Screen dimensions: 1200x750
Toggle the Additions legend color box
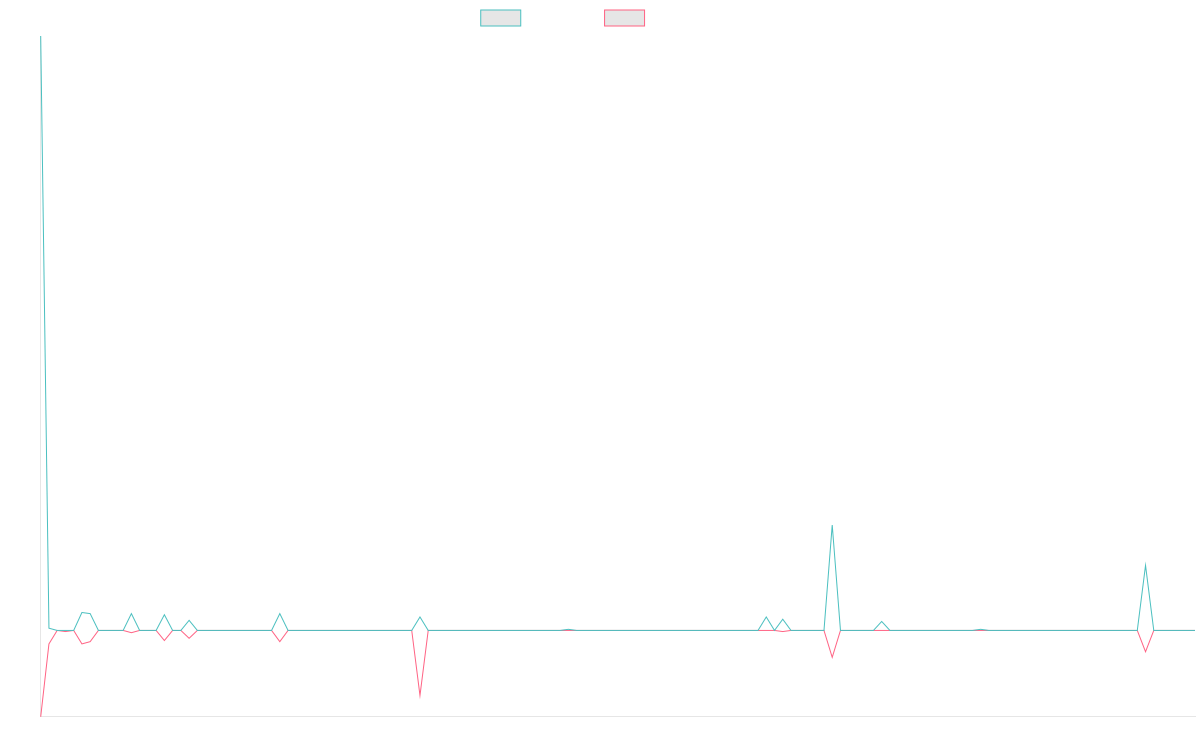[501, 18]
